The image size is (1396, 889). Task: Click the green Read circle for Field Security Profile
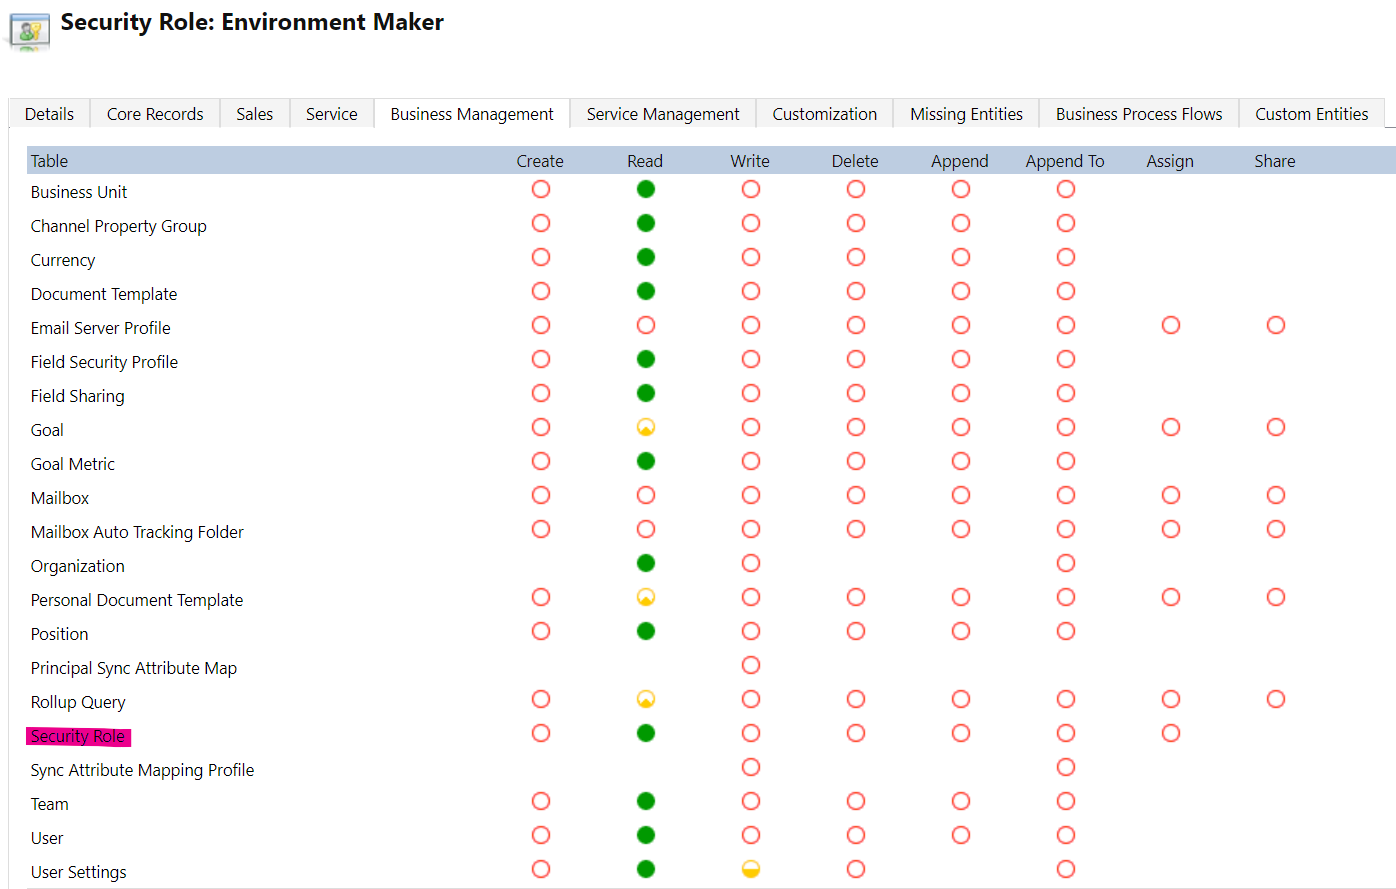point(645,359)
